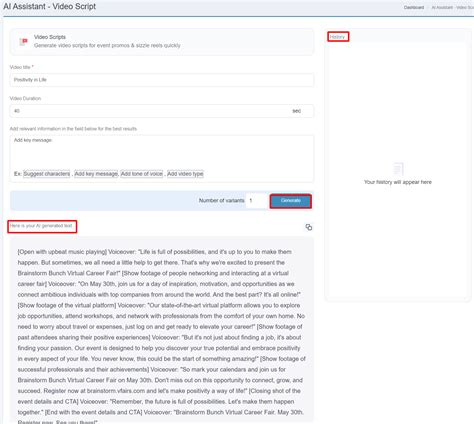Click inside the Add key message textarea

coord(162,152)
